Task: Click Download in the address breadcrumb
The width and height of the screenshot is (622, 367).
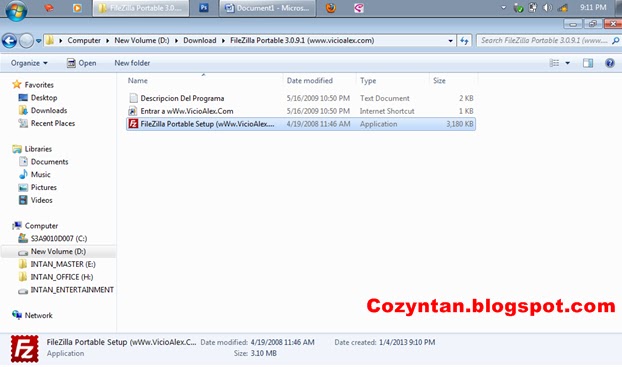Action: pos(200,40)
